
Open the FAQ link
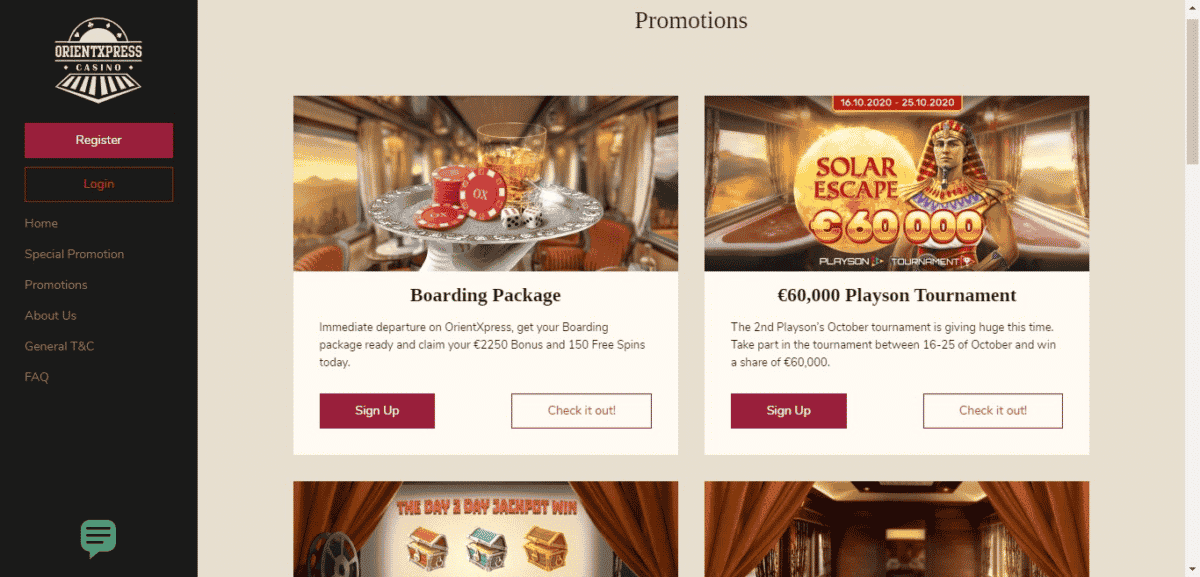pos(37,377)
